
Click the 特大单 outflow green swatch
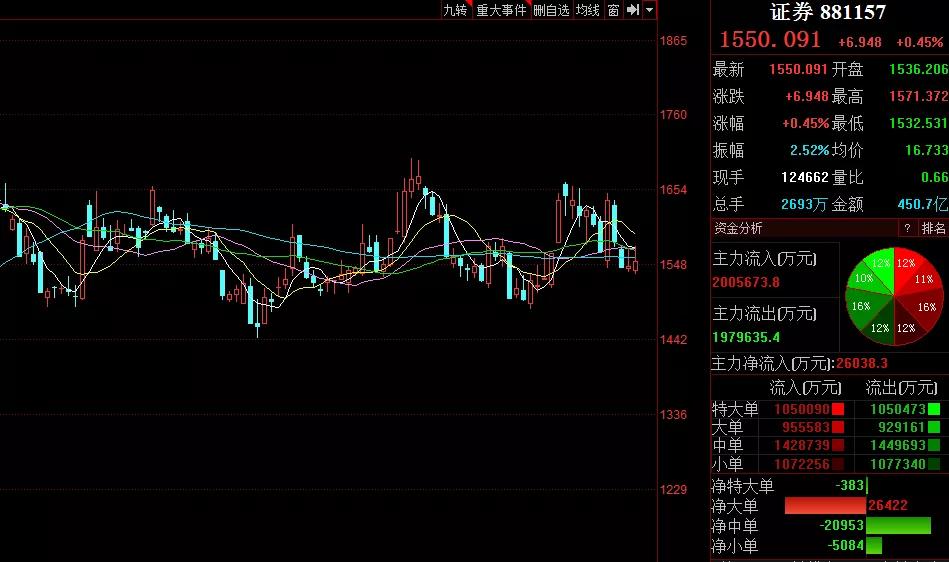[934, 409]
